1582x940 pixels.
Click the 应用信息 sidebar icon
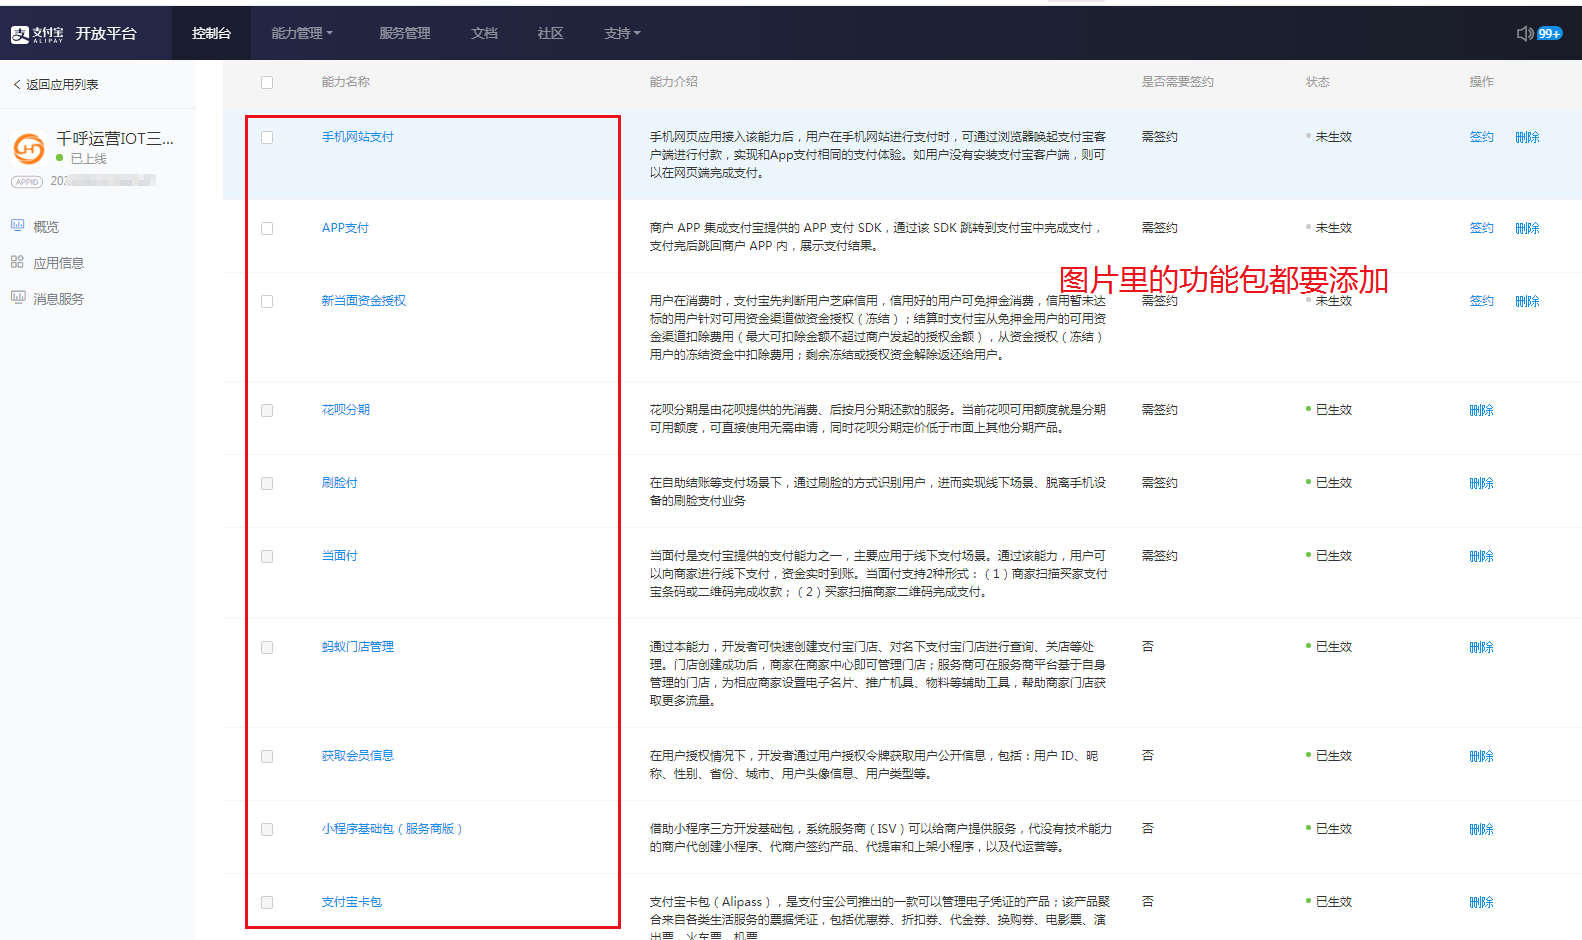pos(18,262)
